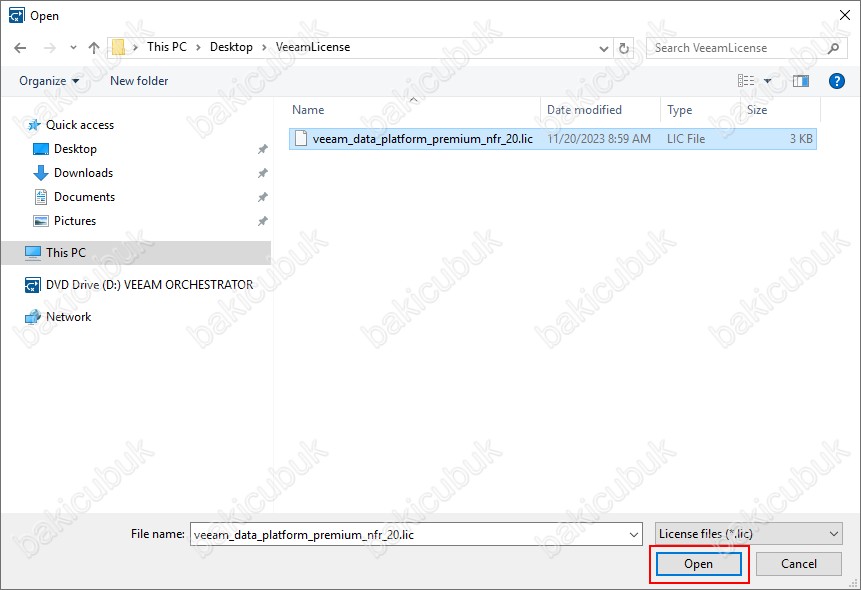Sort by Size column header
The image size is (861, 590).
pos(757,110)
